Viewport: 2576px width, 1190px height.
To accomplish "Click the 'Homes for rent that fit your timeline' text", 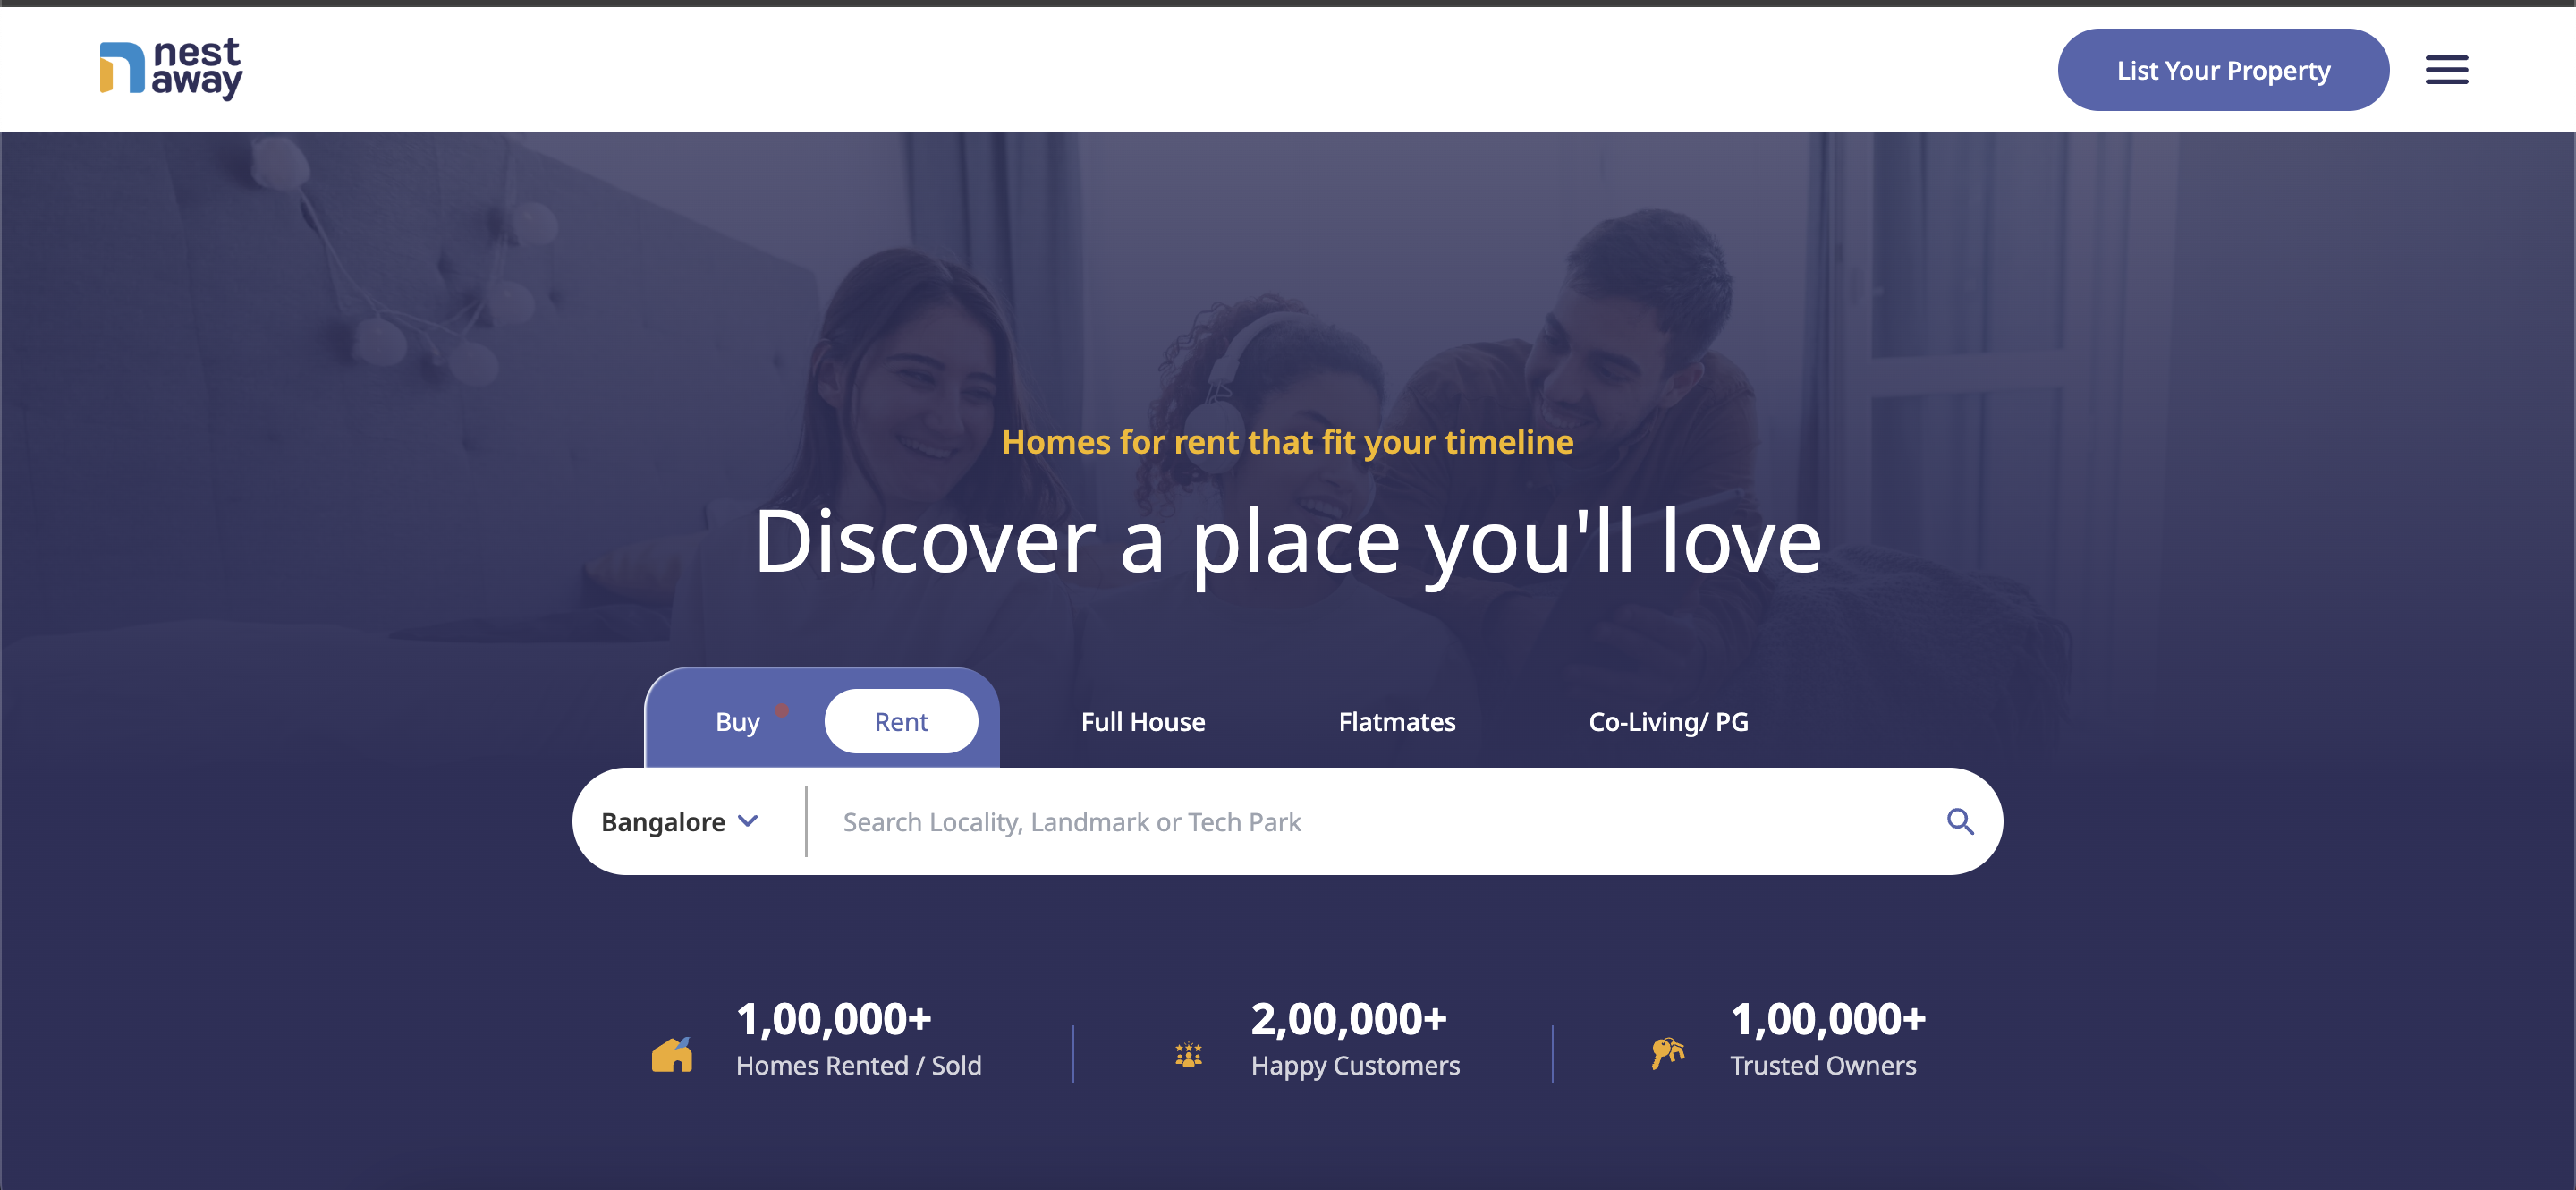I will 1287,441.
